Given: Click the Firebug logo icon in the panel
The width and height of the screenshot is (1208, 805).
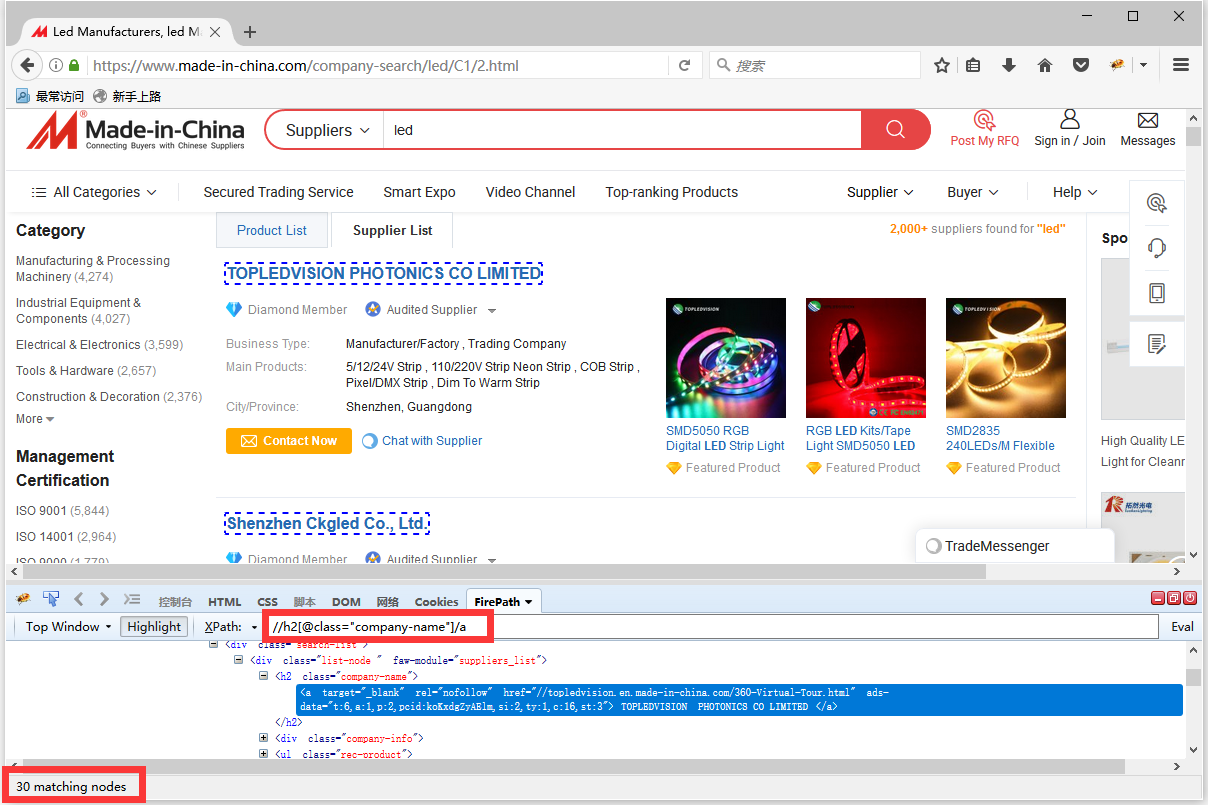Looking at the screenshot, I should pyautogui.click(x=23, y=600).
